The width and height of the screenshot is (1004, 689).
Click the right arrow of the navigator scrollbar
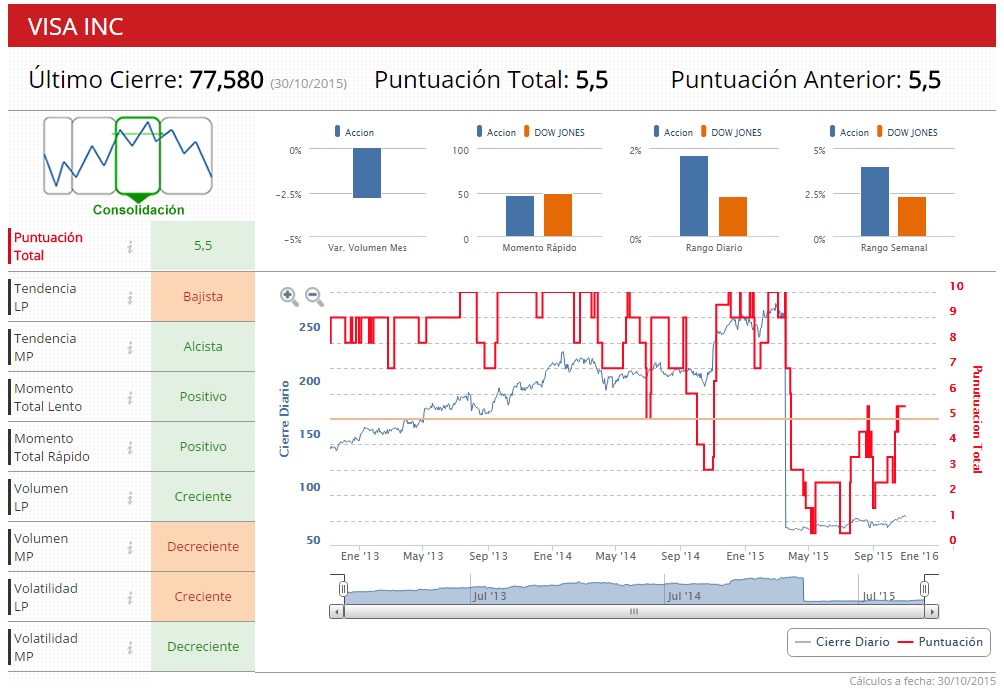coord(932,612)
